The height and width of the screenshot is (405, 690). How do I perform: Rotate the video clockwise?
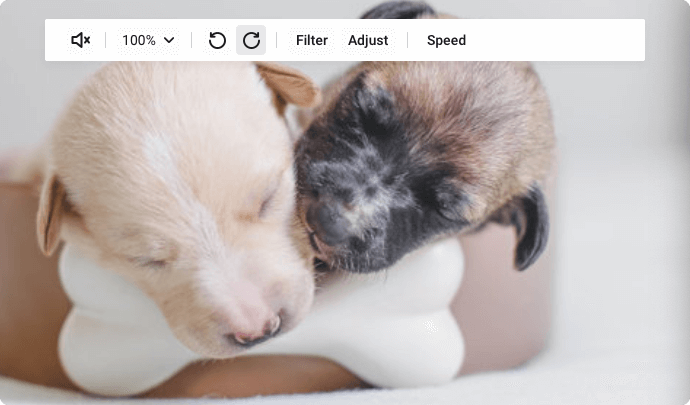tap(251, 40)
